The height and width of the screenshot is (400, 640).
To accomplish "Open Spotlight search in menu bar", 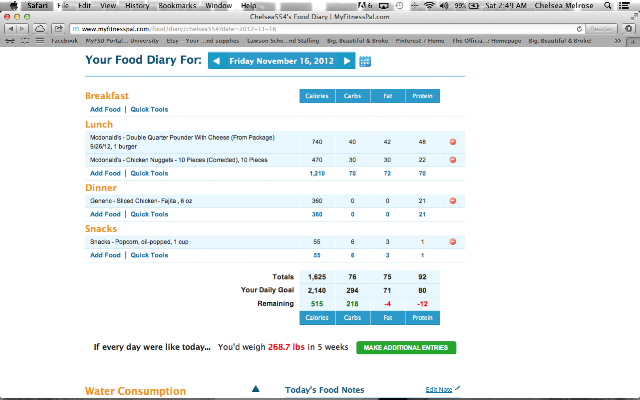I will pyautogui.click(x=607, y=6).
